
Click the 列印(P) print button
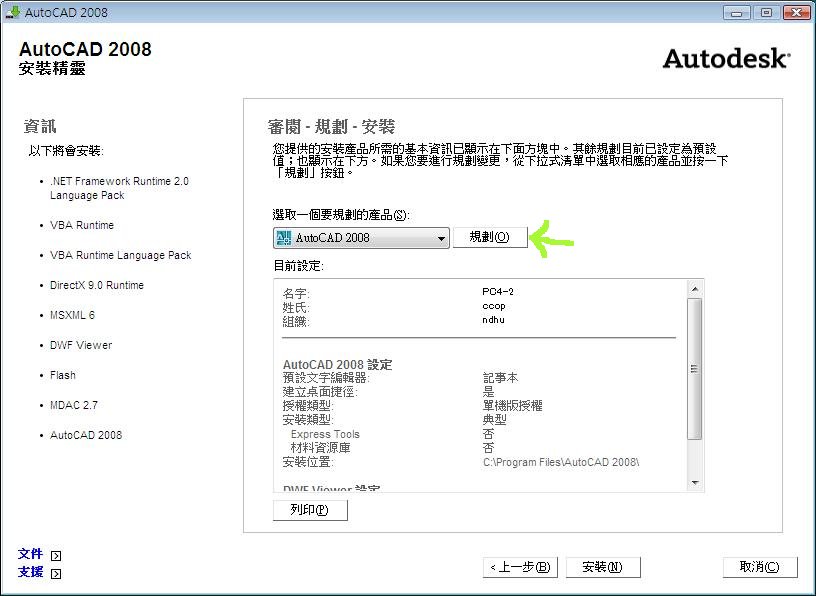pos(310,510)
